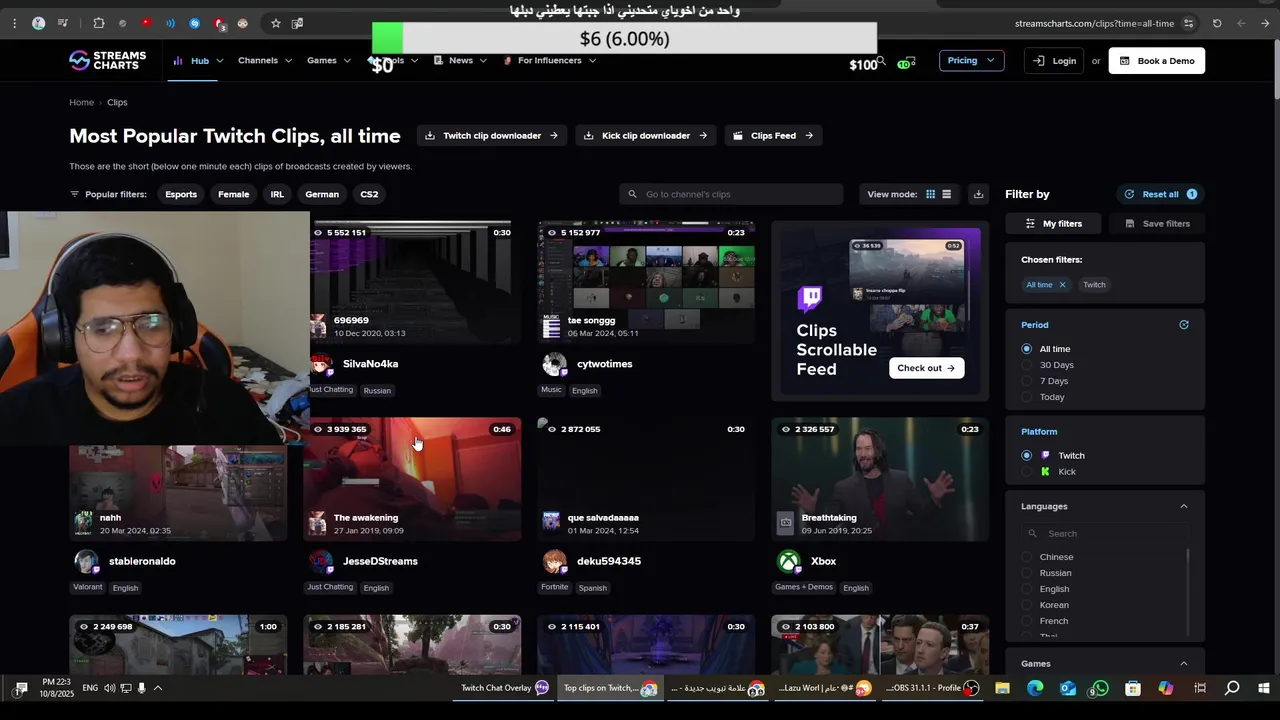Select 30 Days period radio
The height and width of the screenshot is (720, 1280).
pos(1026,365)
